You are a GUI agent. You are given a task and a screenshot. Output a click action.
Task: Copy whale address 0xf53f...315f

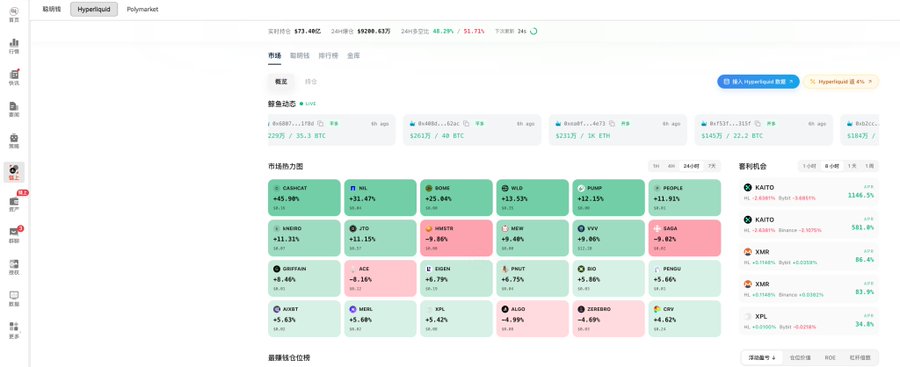tap(758, 123)
